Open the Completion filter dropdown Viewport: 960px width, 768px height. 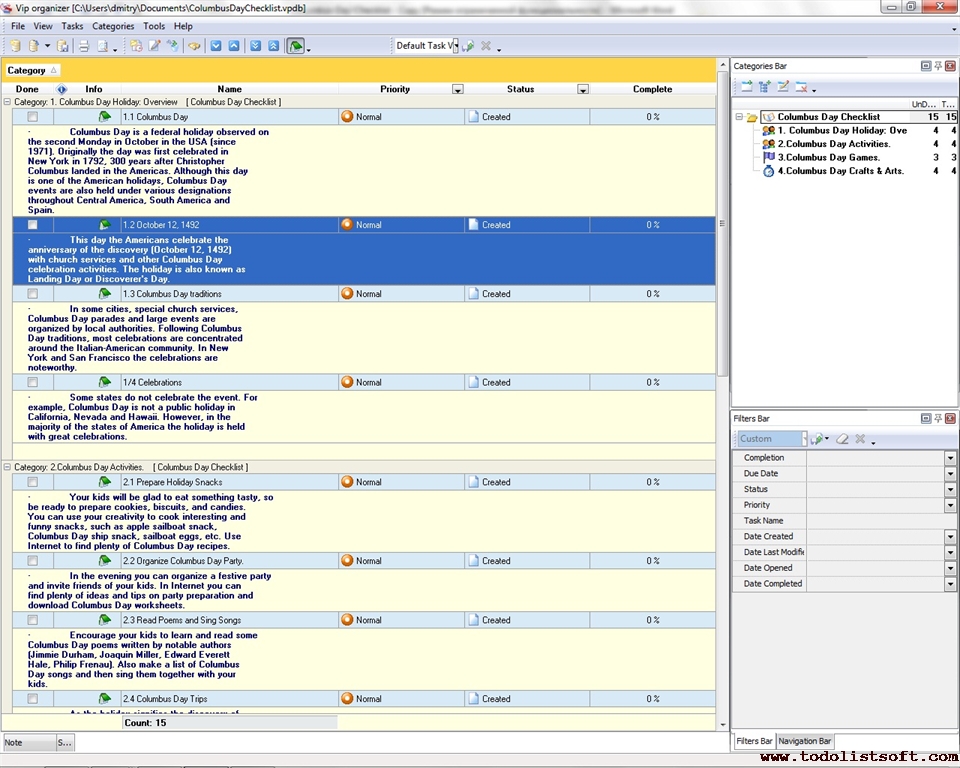pos(950,458)
